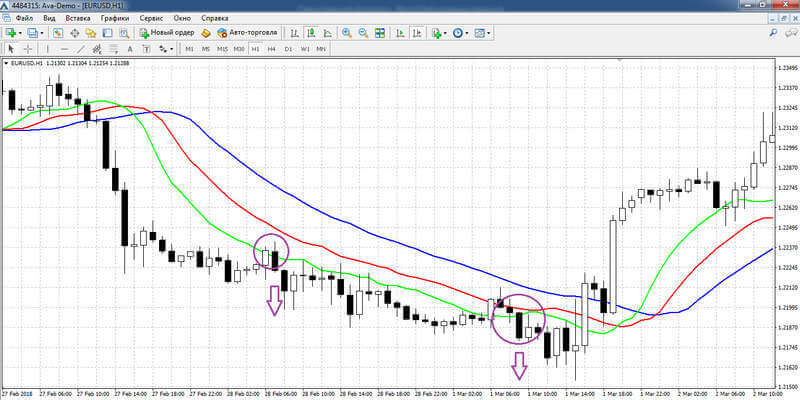Expand the profiles dropdown arrow
Image resolution: width=800 pixels, height=400 pixels.
pos(42,33)
